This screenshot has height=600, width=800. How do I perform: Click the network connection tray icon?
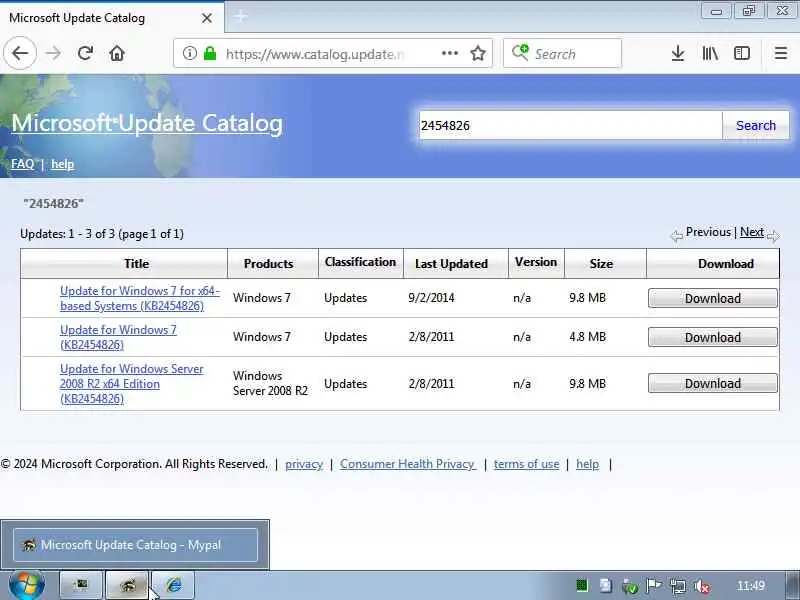pos(678,586)
